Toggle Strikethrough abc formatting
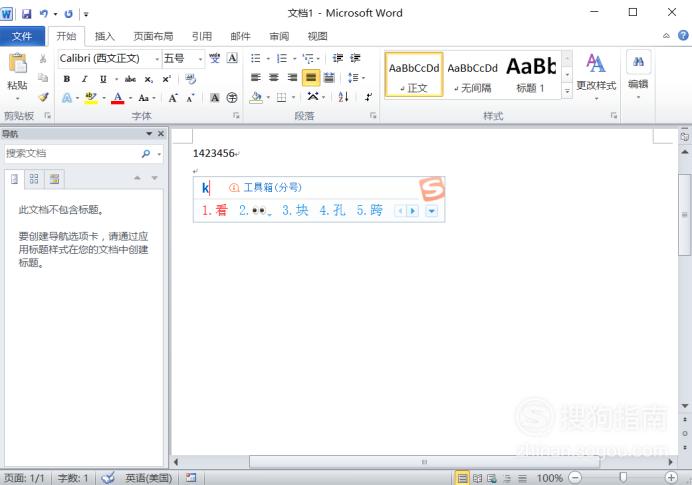 (x=130, y=79)
